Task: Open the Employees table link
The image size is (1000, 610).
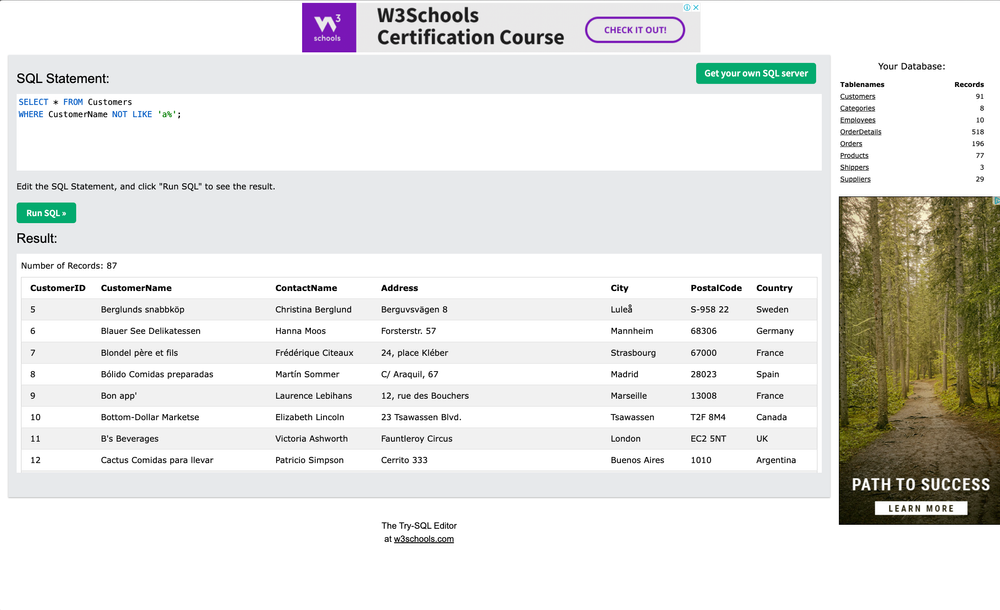Action: 857,120
